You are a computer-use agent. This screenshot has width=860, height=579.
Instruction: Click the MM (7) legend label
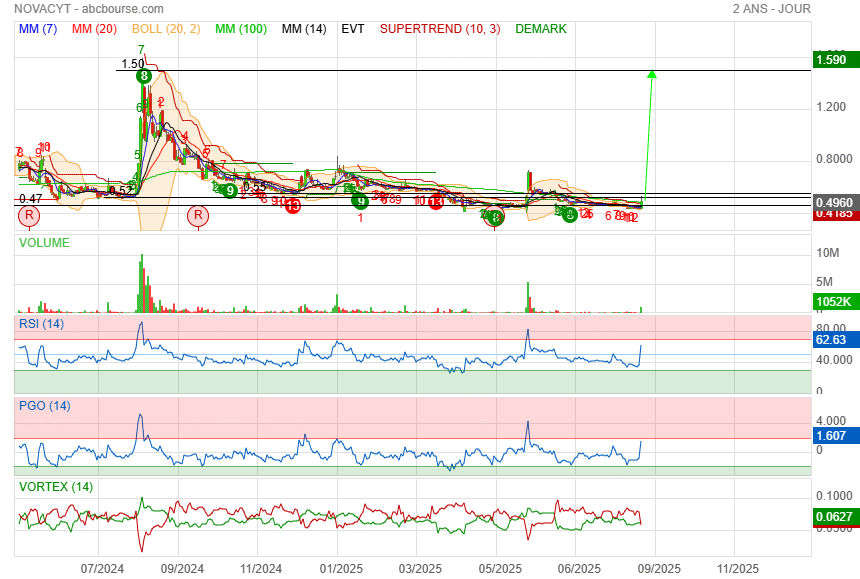[x=38, y=29]
